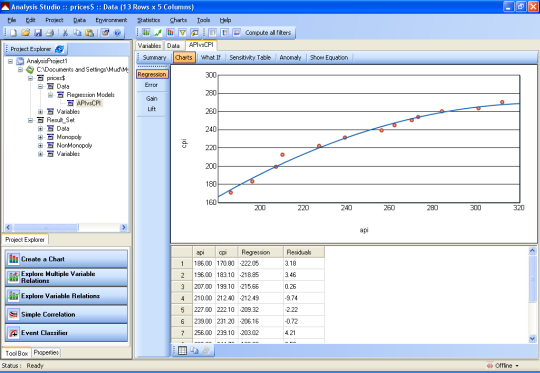Click the Create a Chart bar icon
The width and height of the screenshot is (540, 373).
13,259
